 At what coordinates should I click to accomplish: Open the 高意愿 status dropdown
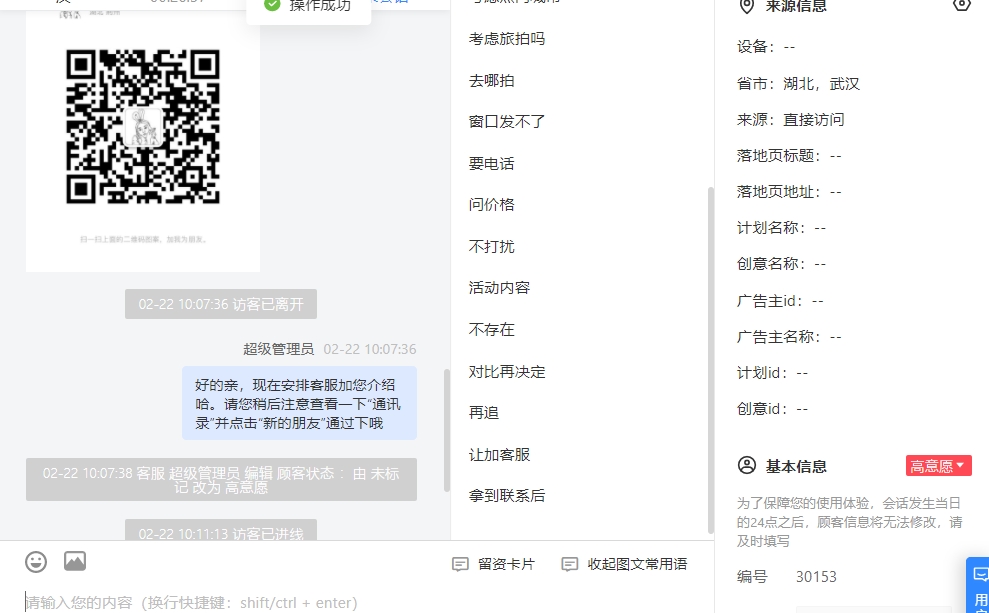tap(939, 466)
